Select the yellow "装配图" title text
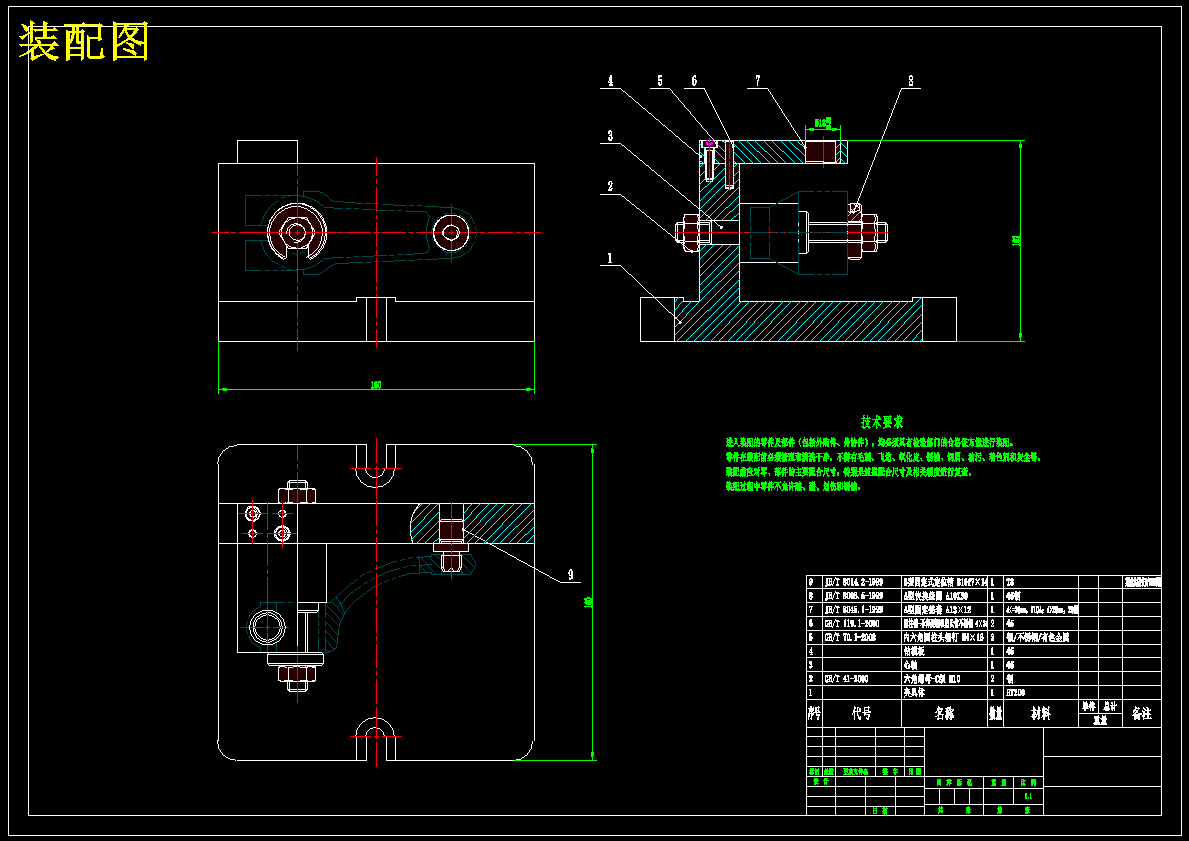1189x841 pixels. pyautogui.click(x=83, y=42)
